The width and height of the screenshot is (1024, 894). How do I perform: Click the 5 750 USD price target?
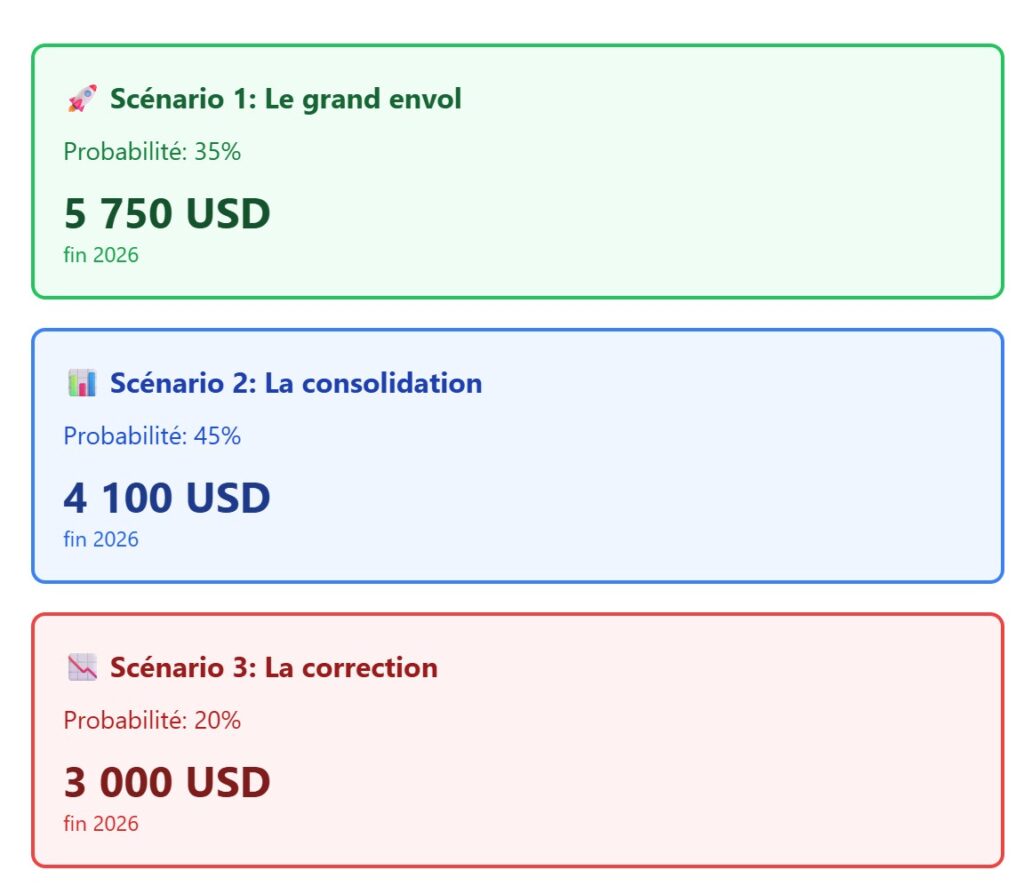point(167,214)
